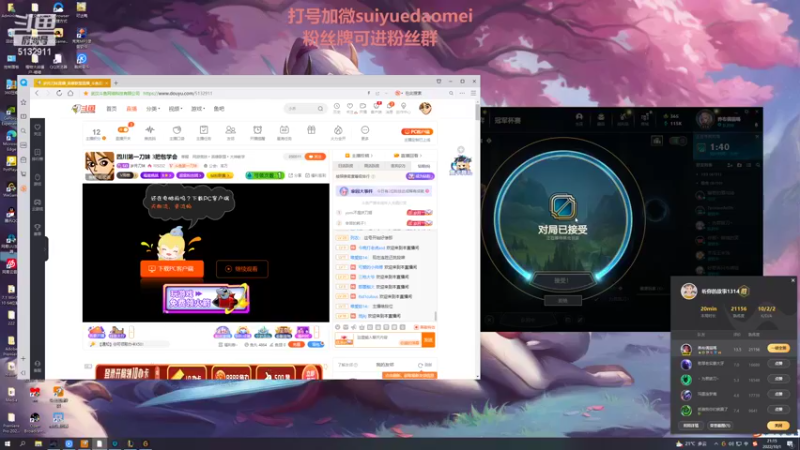Open watch history clock icon
The image size is (800, 450).
337,108
